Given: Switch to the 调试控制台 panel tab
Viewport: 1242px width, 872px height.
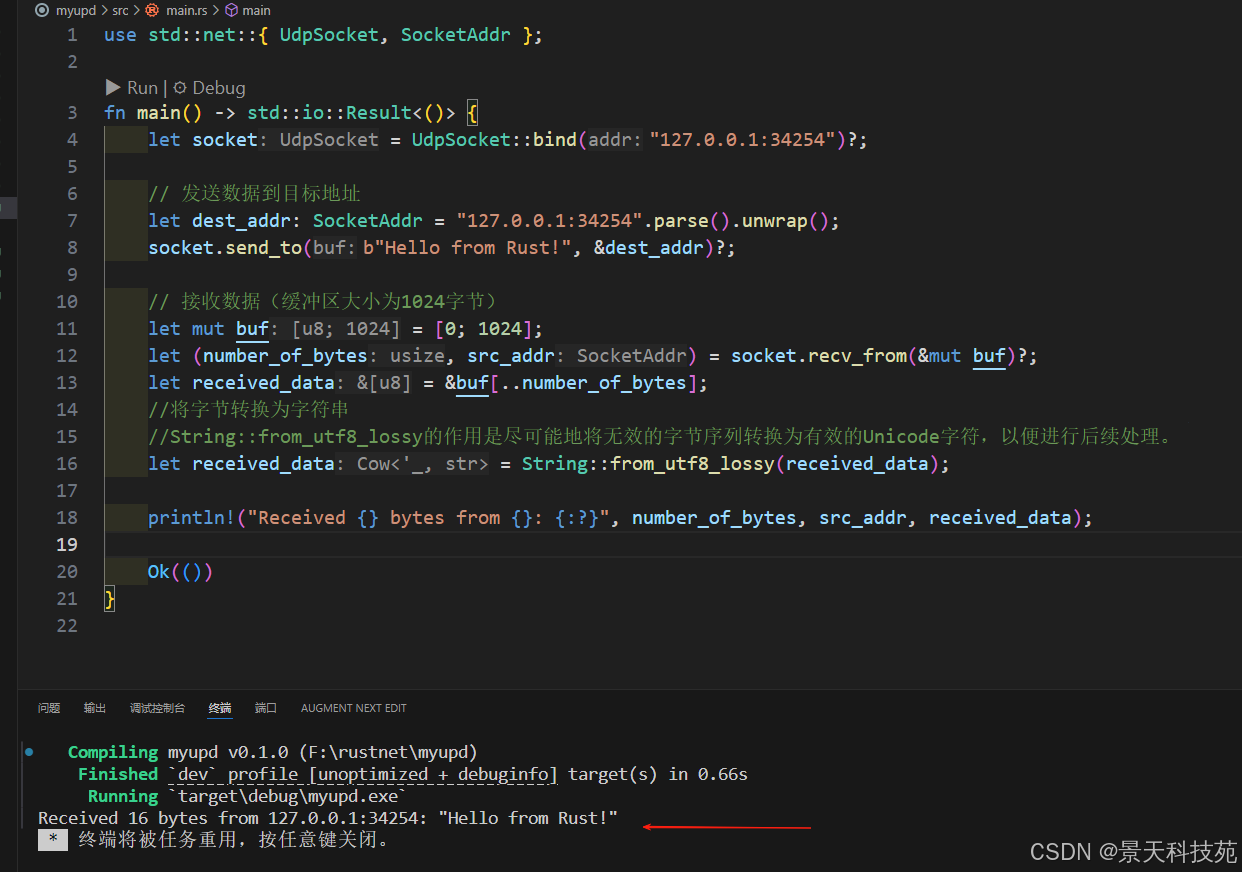Looking at the screenshot, I should click(157, 708).
